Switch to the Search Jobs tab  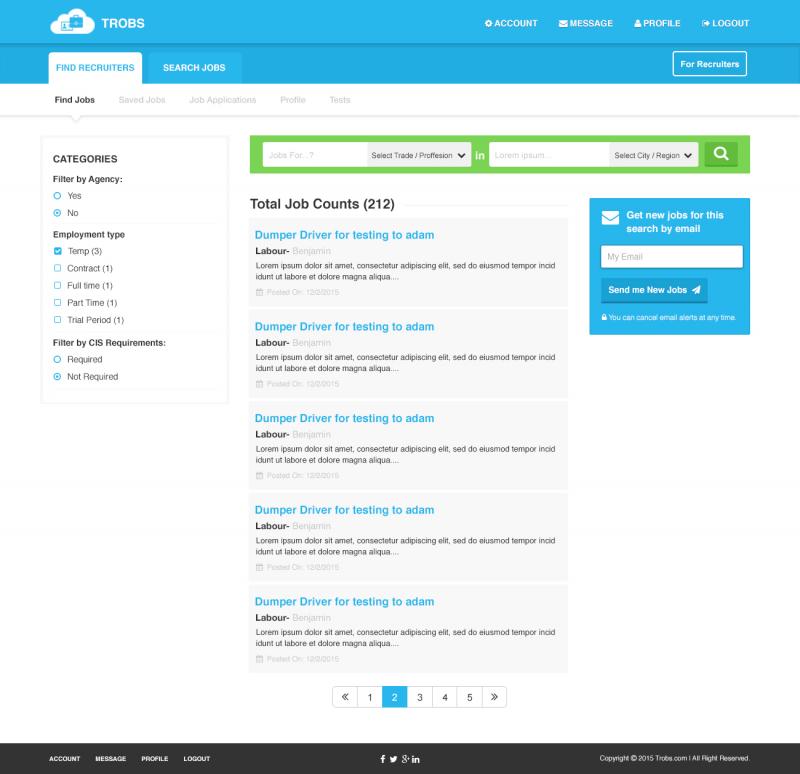pos(194,68)
